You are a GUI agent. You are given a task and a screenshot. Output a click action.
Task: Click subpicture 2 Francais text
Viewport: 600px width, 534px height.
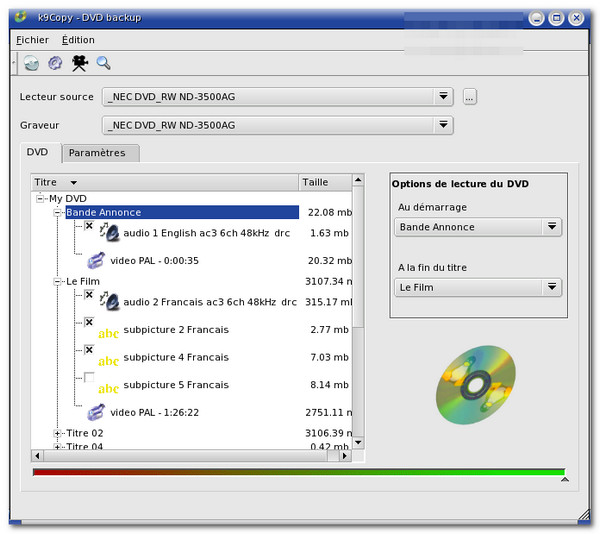[176, 329]
